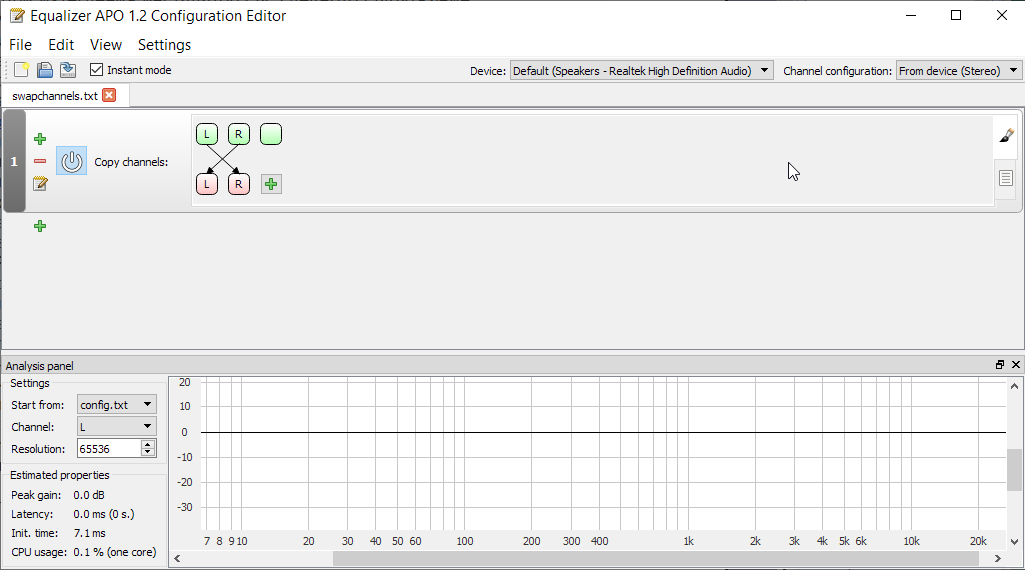Open the View menu

tap(106, 44)
